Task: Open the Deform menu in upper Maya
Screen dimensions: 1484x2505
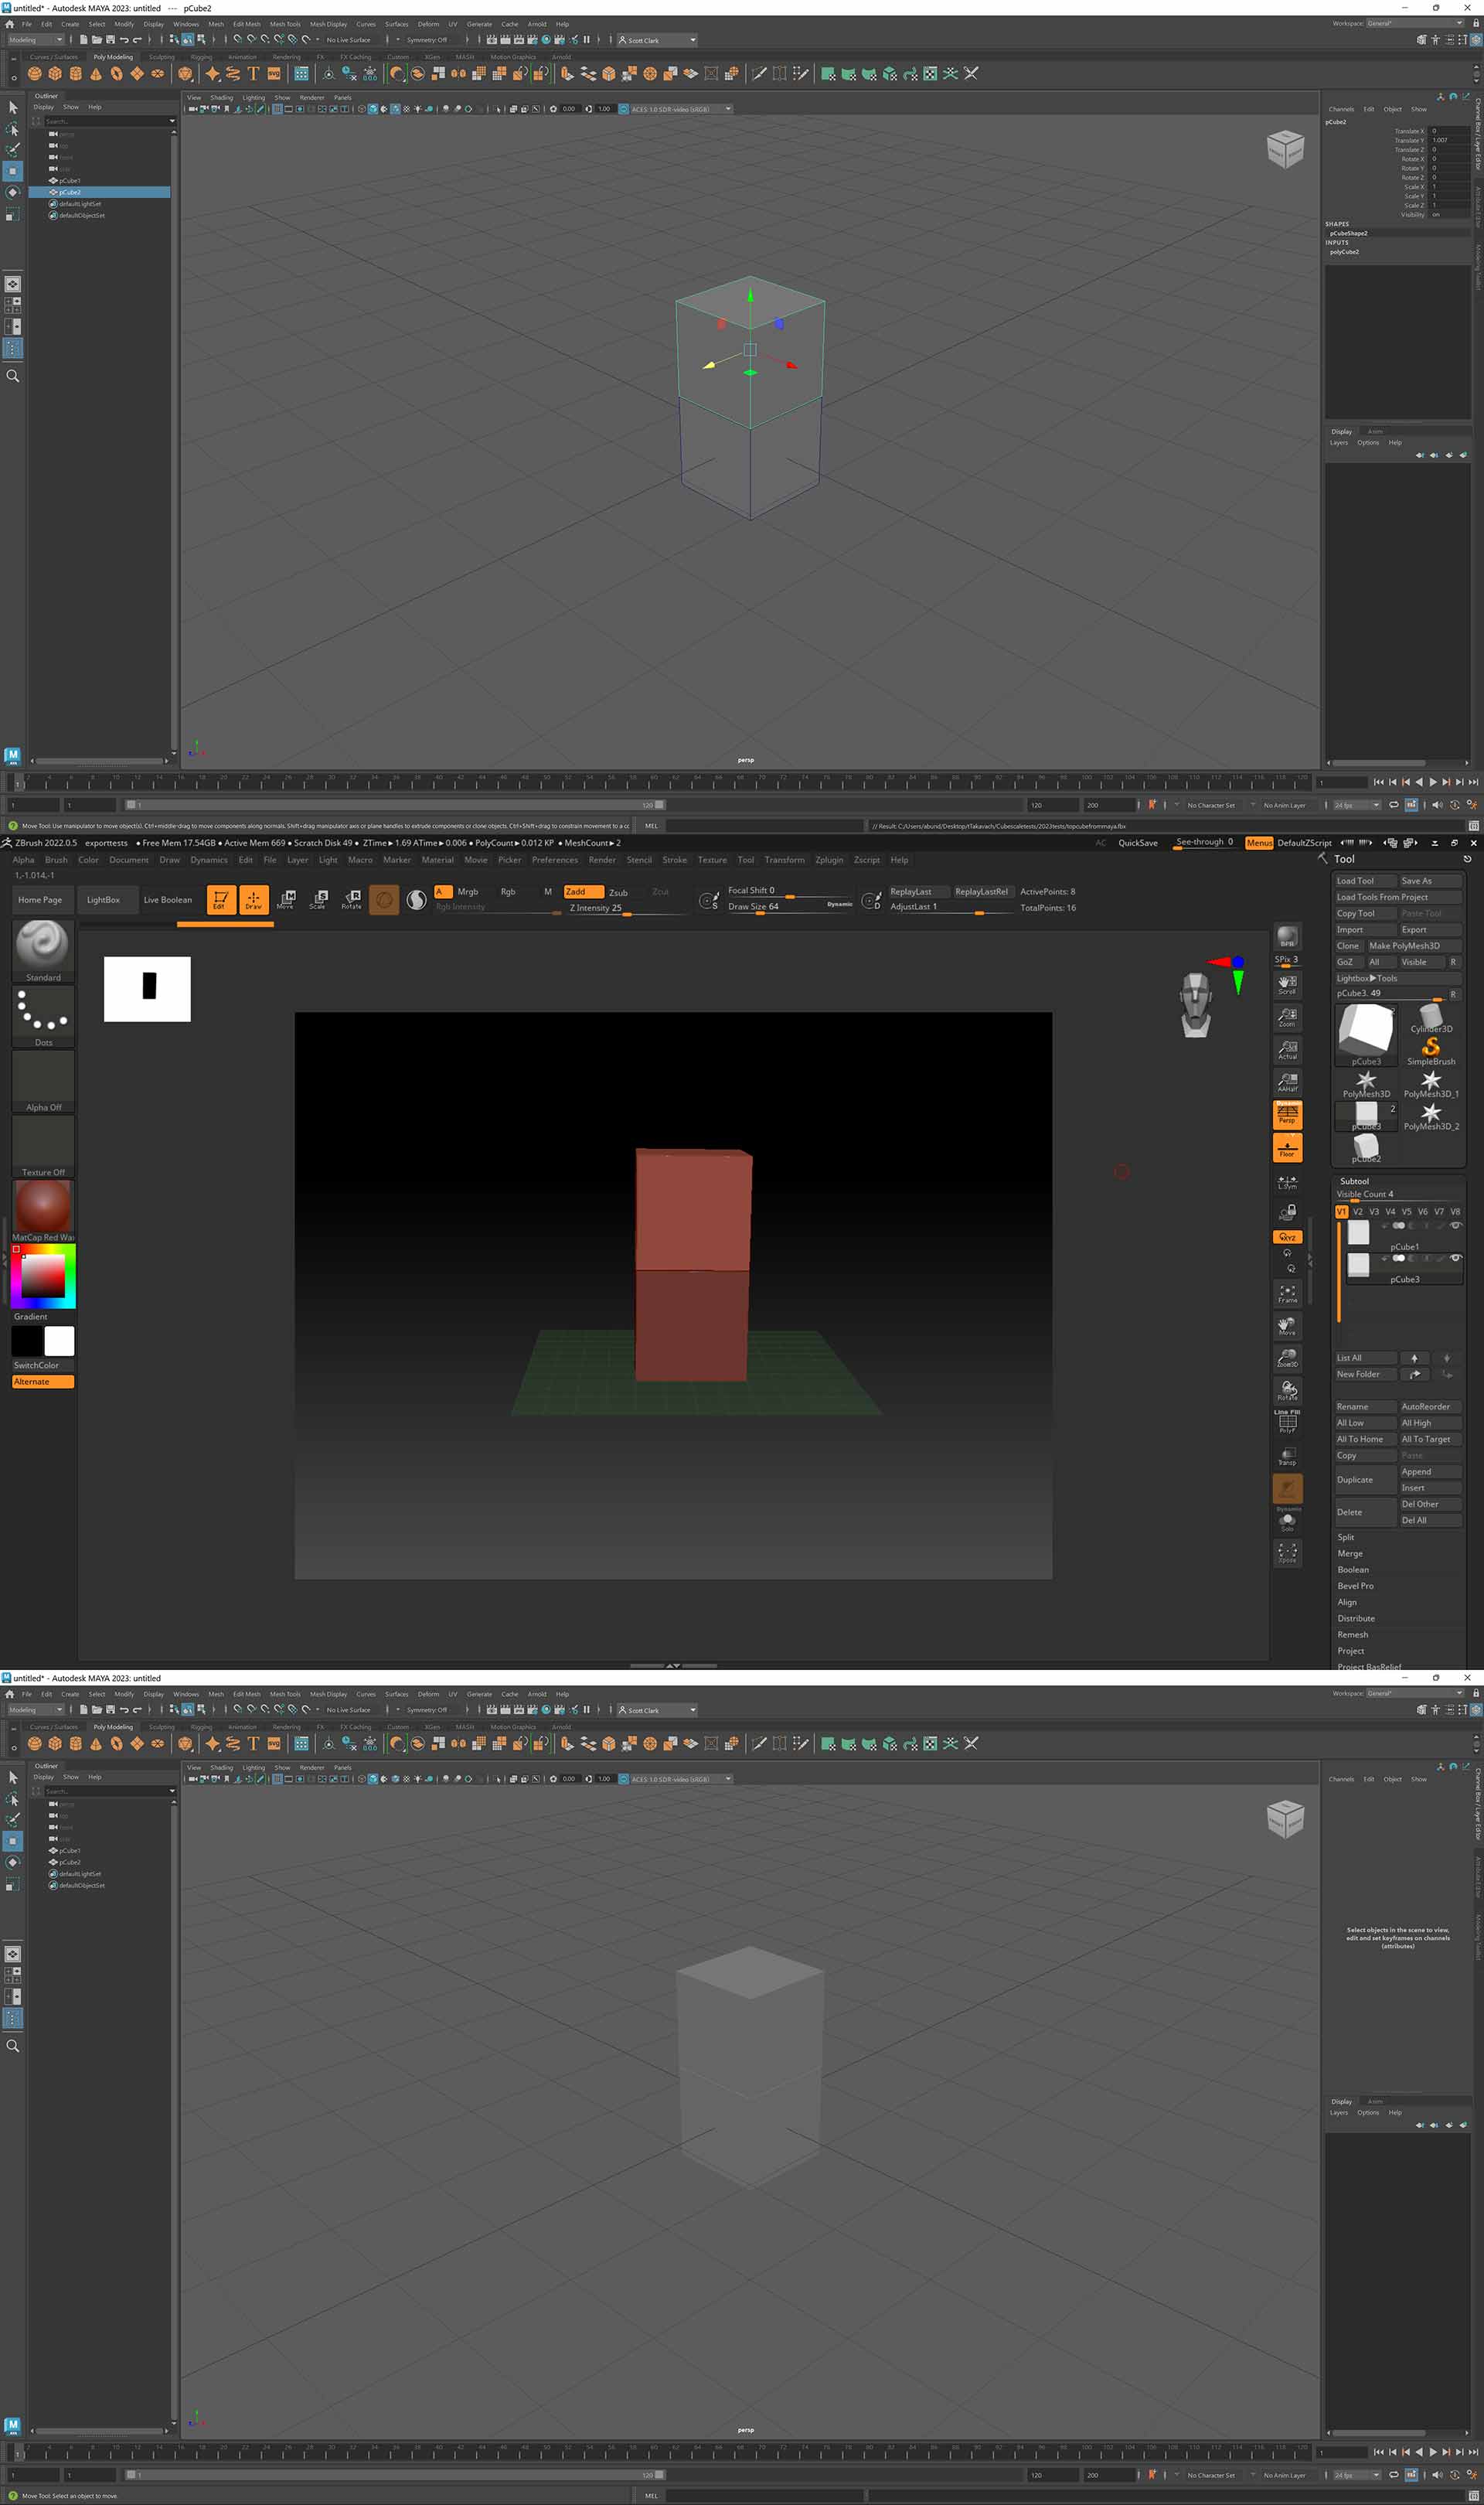Action: (x=428, y=24)
